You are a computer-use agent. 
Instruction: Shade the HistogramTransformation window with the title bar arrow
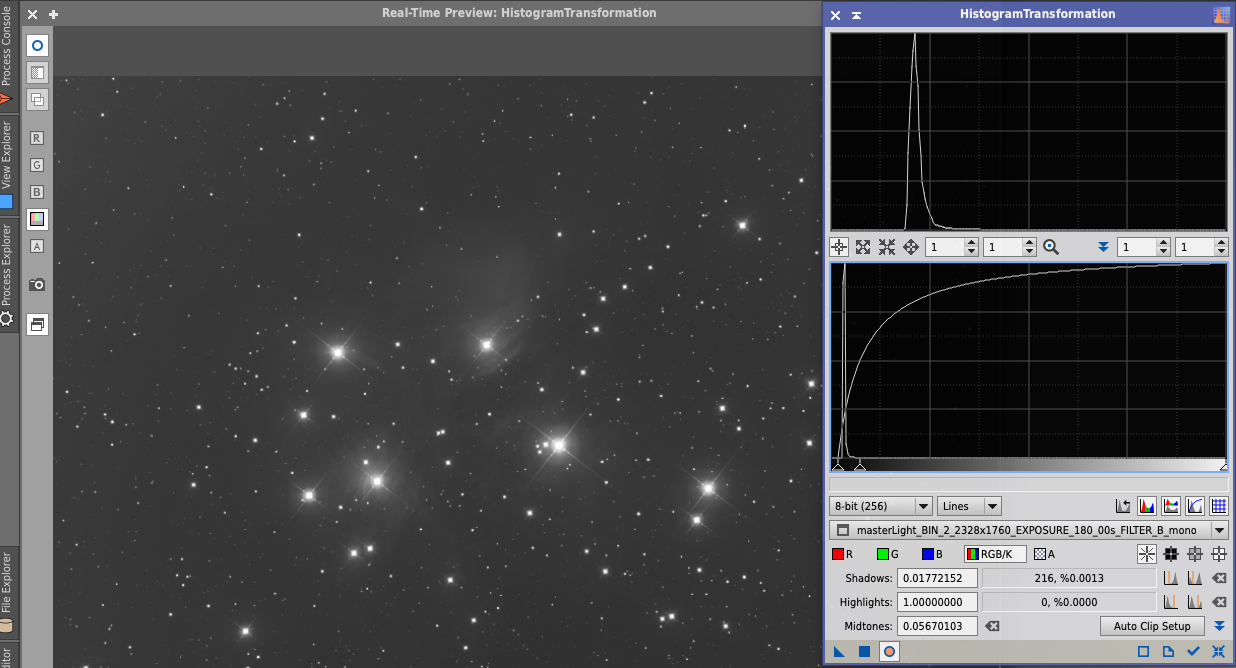[857, 14]
